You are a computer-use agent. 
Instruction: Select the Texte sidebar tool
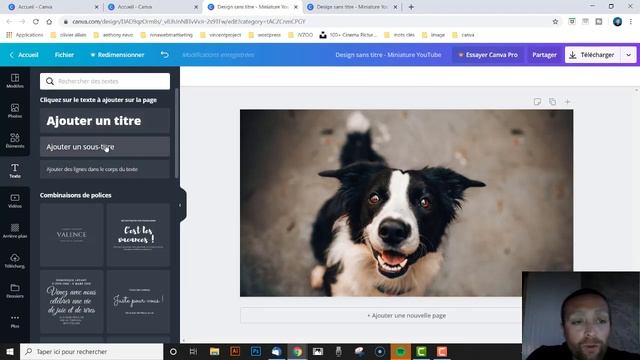pos(15,171)
